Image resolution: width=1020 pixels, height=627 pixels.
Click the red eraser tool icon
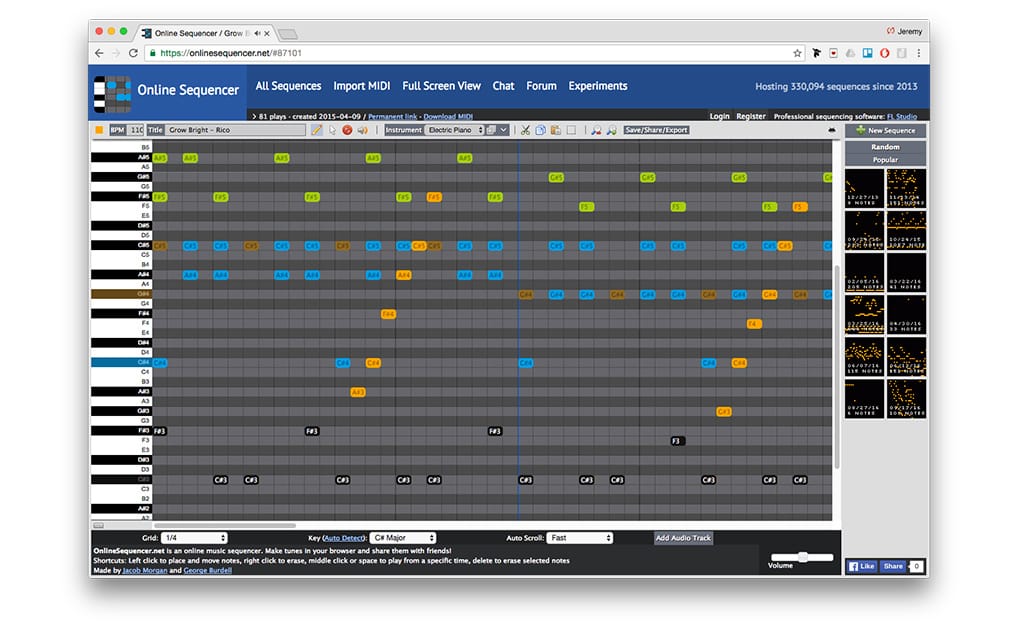point(347,130)
